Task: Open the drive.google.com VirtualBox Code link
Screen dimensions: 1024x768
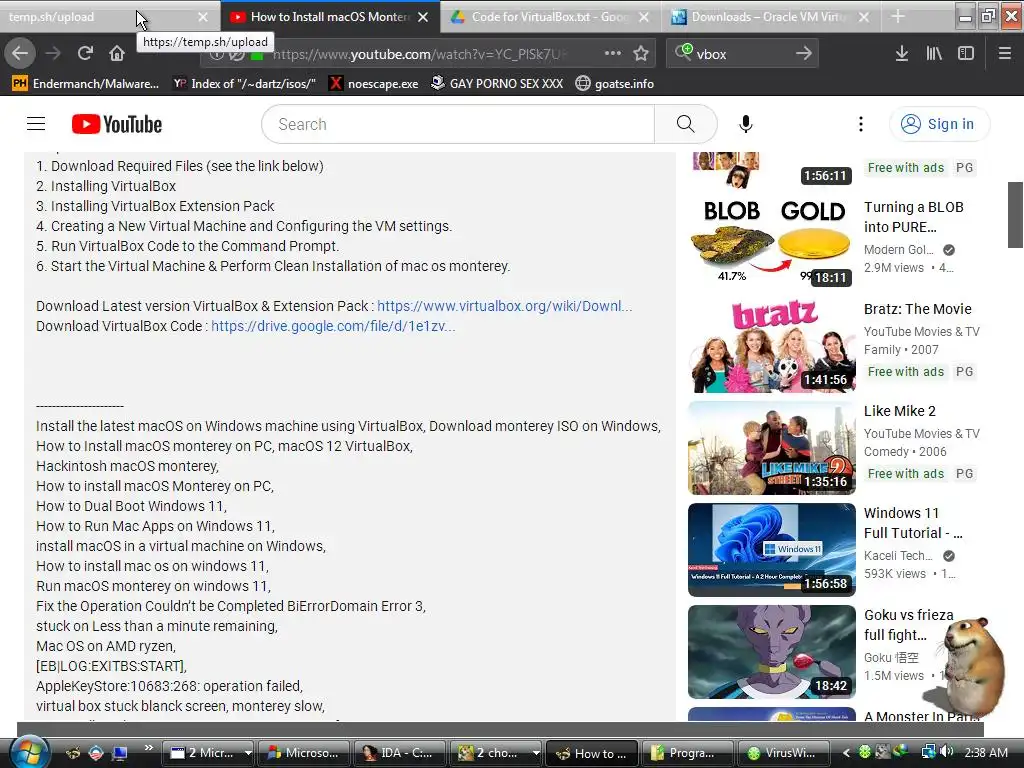Action: coord(333,326)
